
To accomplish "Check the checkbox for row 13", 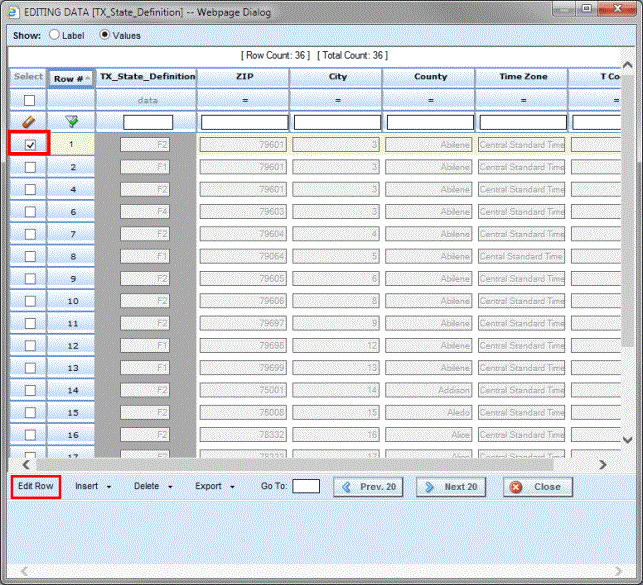I will tap(30, 368).
